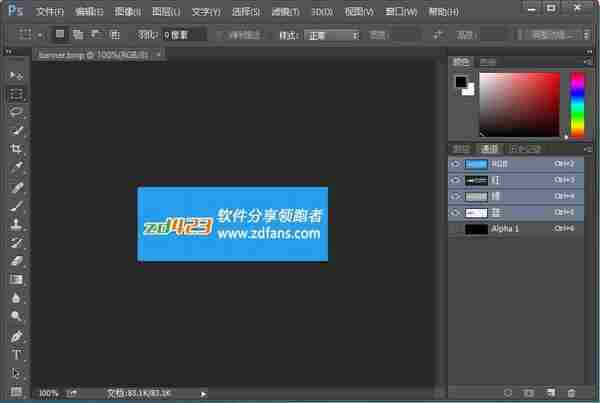The height and width of the screenshot is (403, 600).
Task: Open the 帮助(H) menu
Action: click(x=443, y=12)
